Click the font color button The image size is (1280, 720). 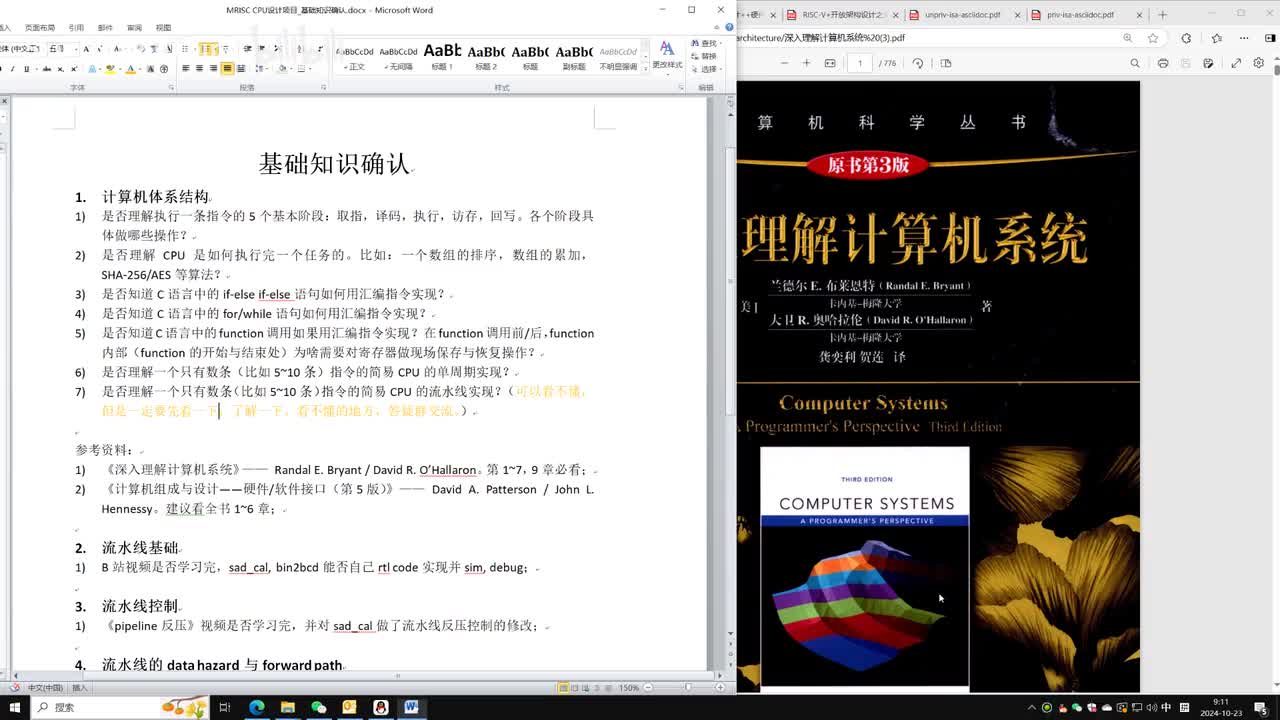(x=131, y=69)
